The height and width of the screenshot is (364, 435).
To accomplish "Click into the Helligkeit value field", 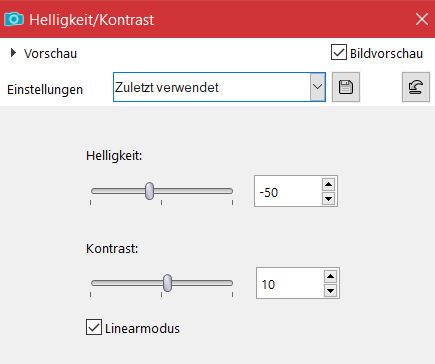I will click(x=288, y=191).
